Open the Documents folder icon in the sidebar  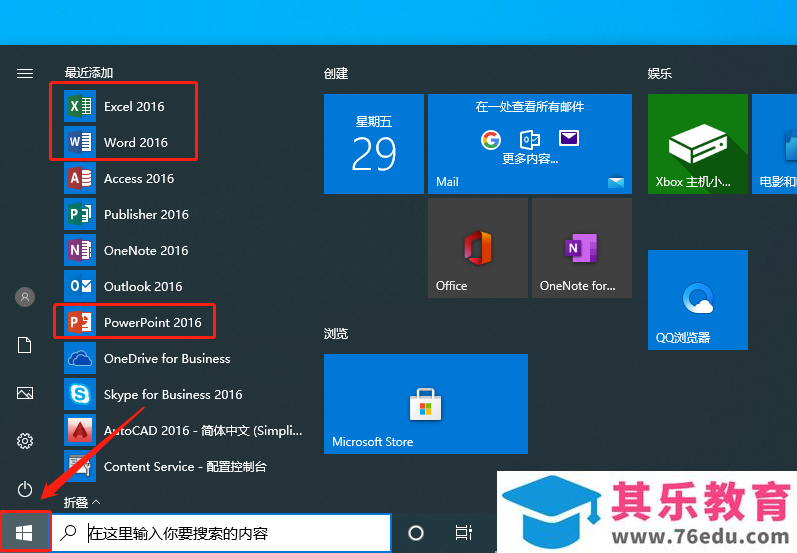coord(24,345)
